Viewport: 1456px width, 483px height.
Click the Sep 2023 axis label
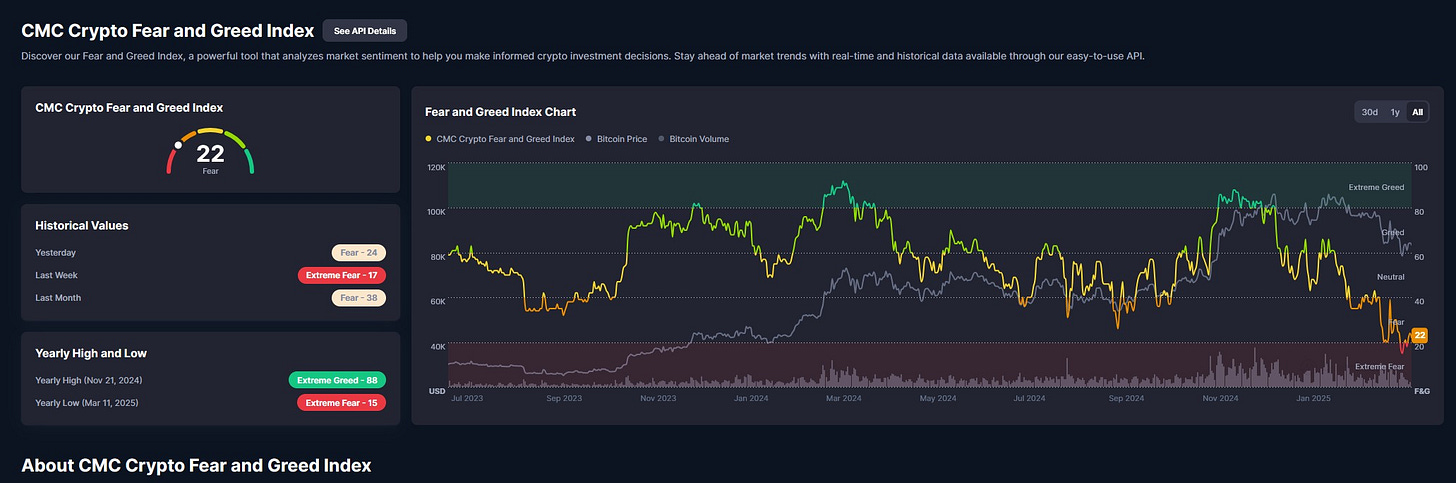click(x=565, y=398)
